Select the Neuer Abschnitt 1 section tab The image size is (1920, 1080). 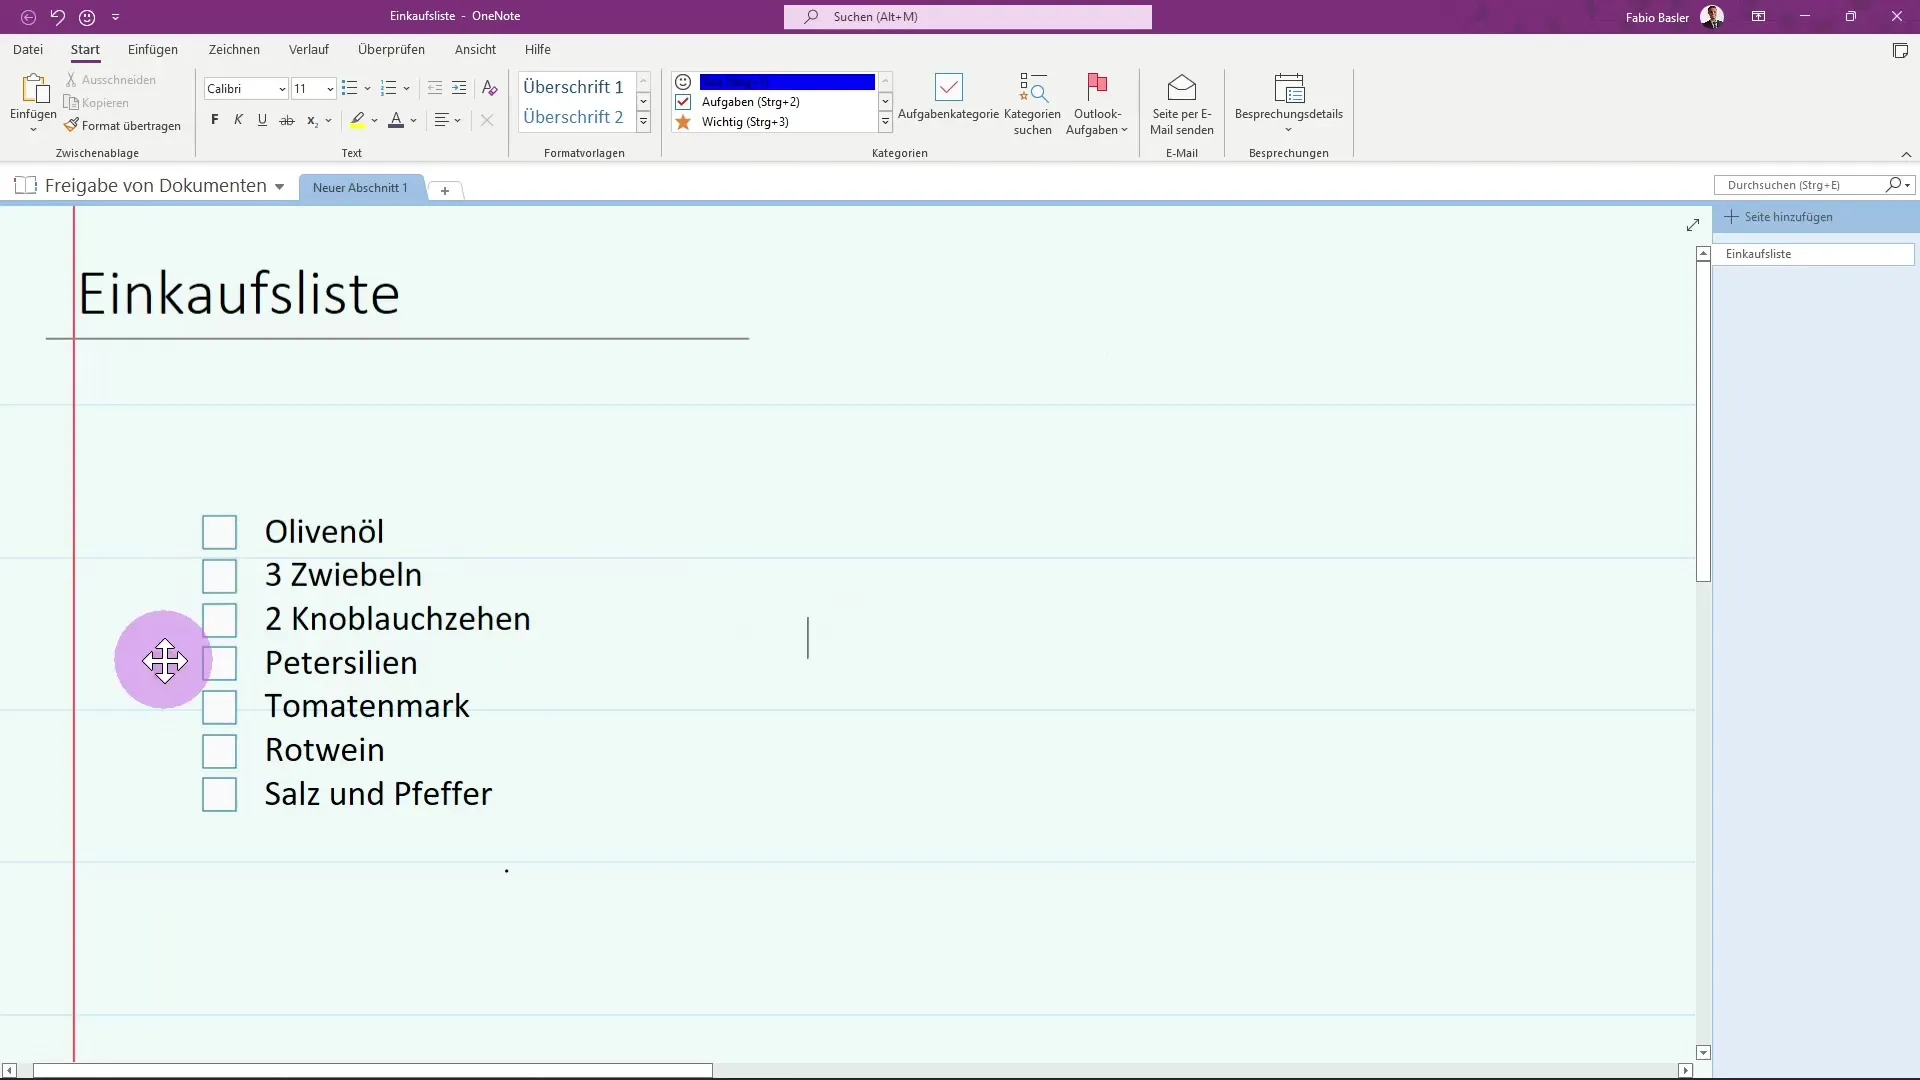(x=360, y=188)
